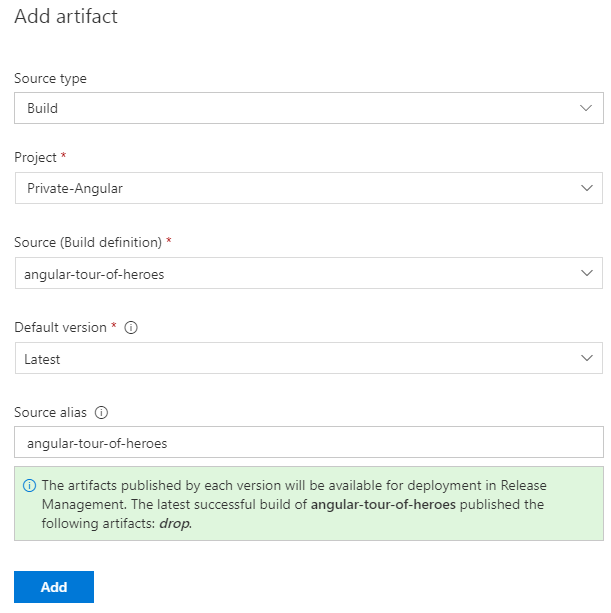The image size is (611, 613).
Task: Click the chevron arrow in Default version field
Action: [586, 358]
